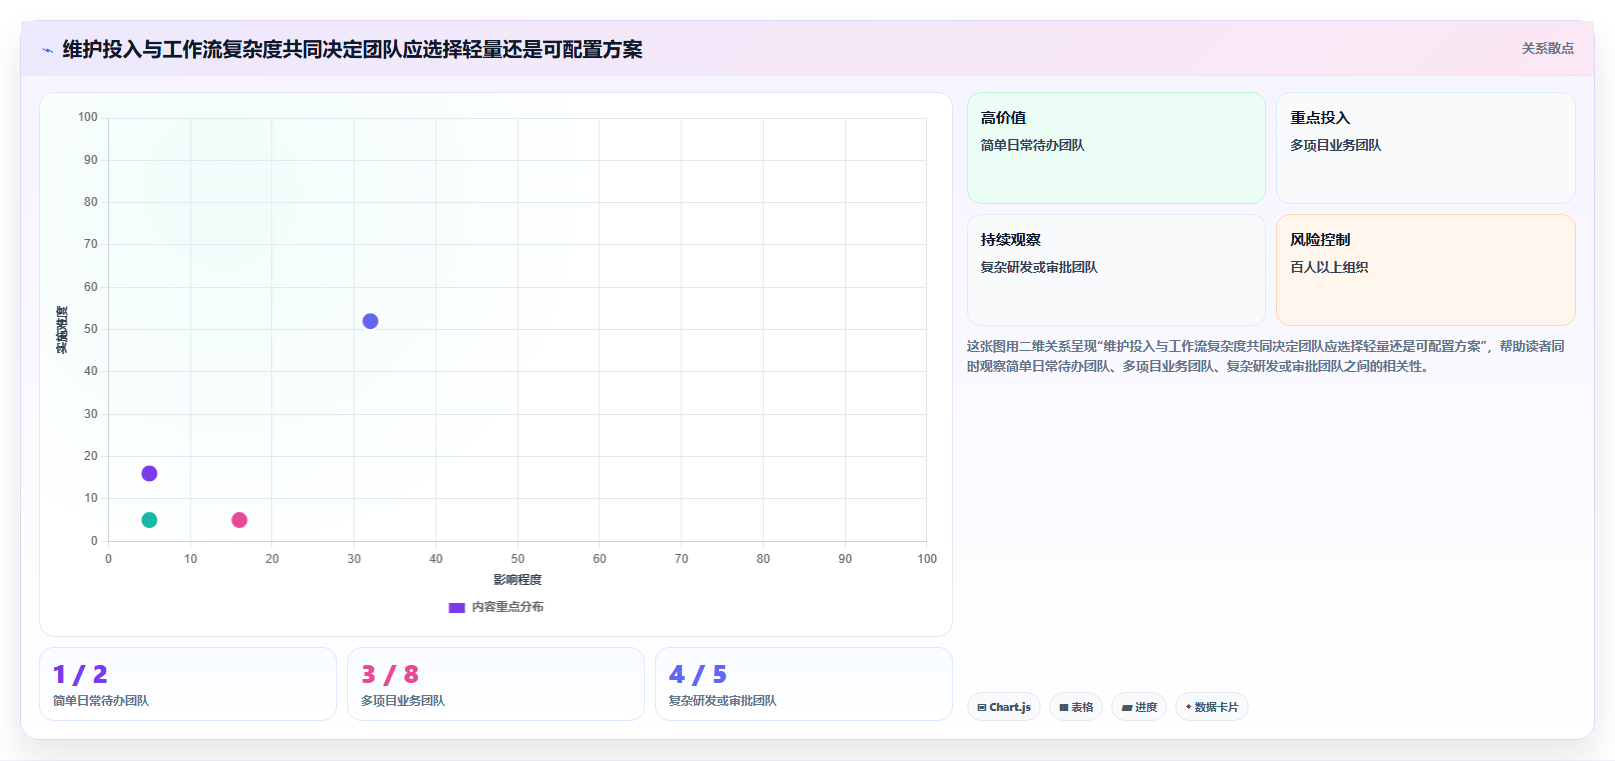This screenshot has width=1615, height=761.
Task: Open the 重点投入 quadrant card
Action: click(x=1425, y=148)
